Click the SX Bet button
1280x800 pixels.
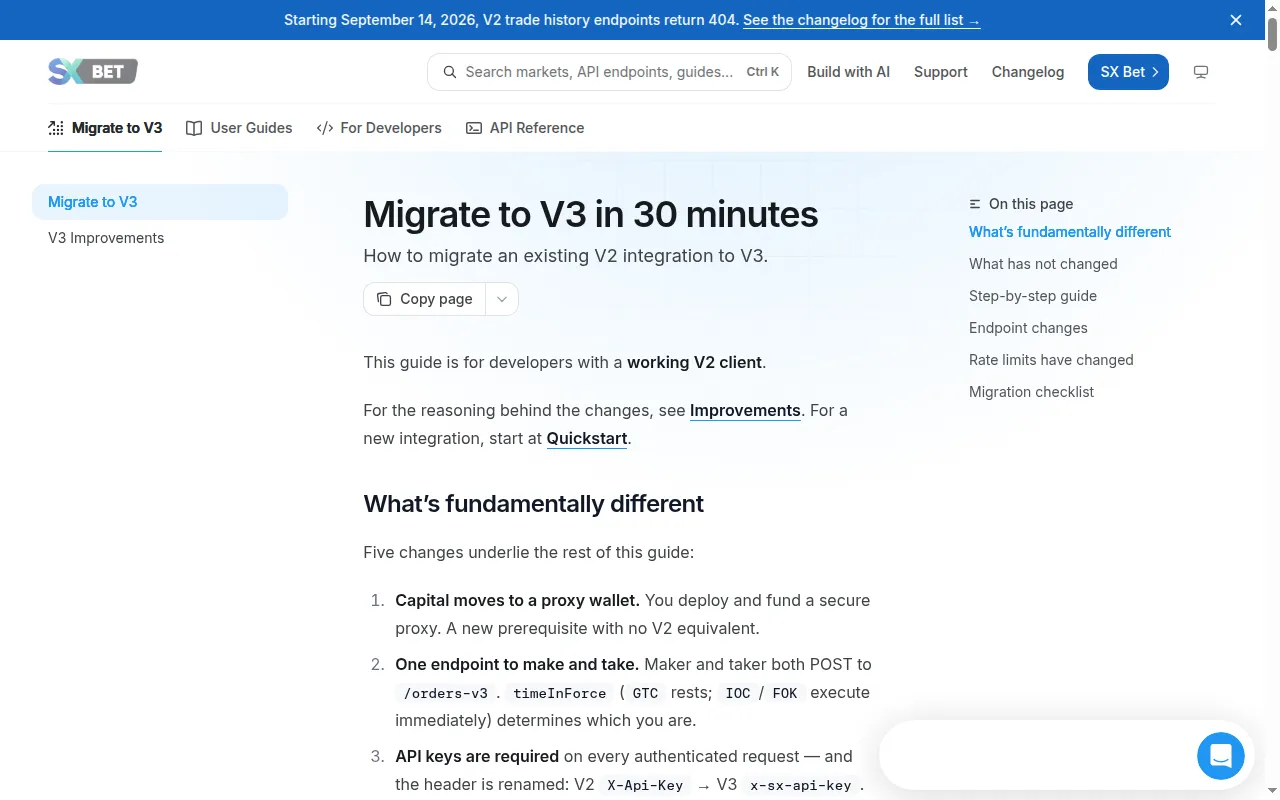tap(1128, 72)
